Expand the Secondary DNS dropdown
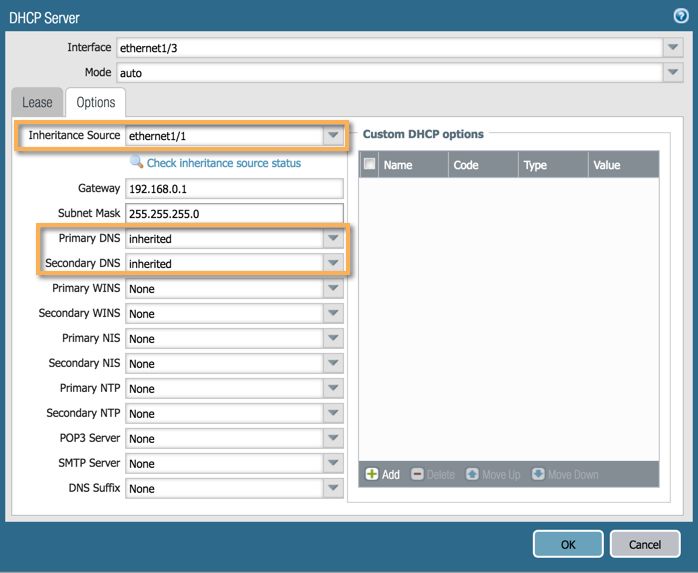 coord(332,263)
